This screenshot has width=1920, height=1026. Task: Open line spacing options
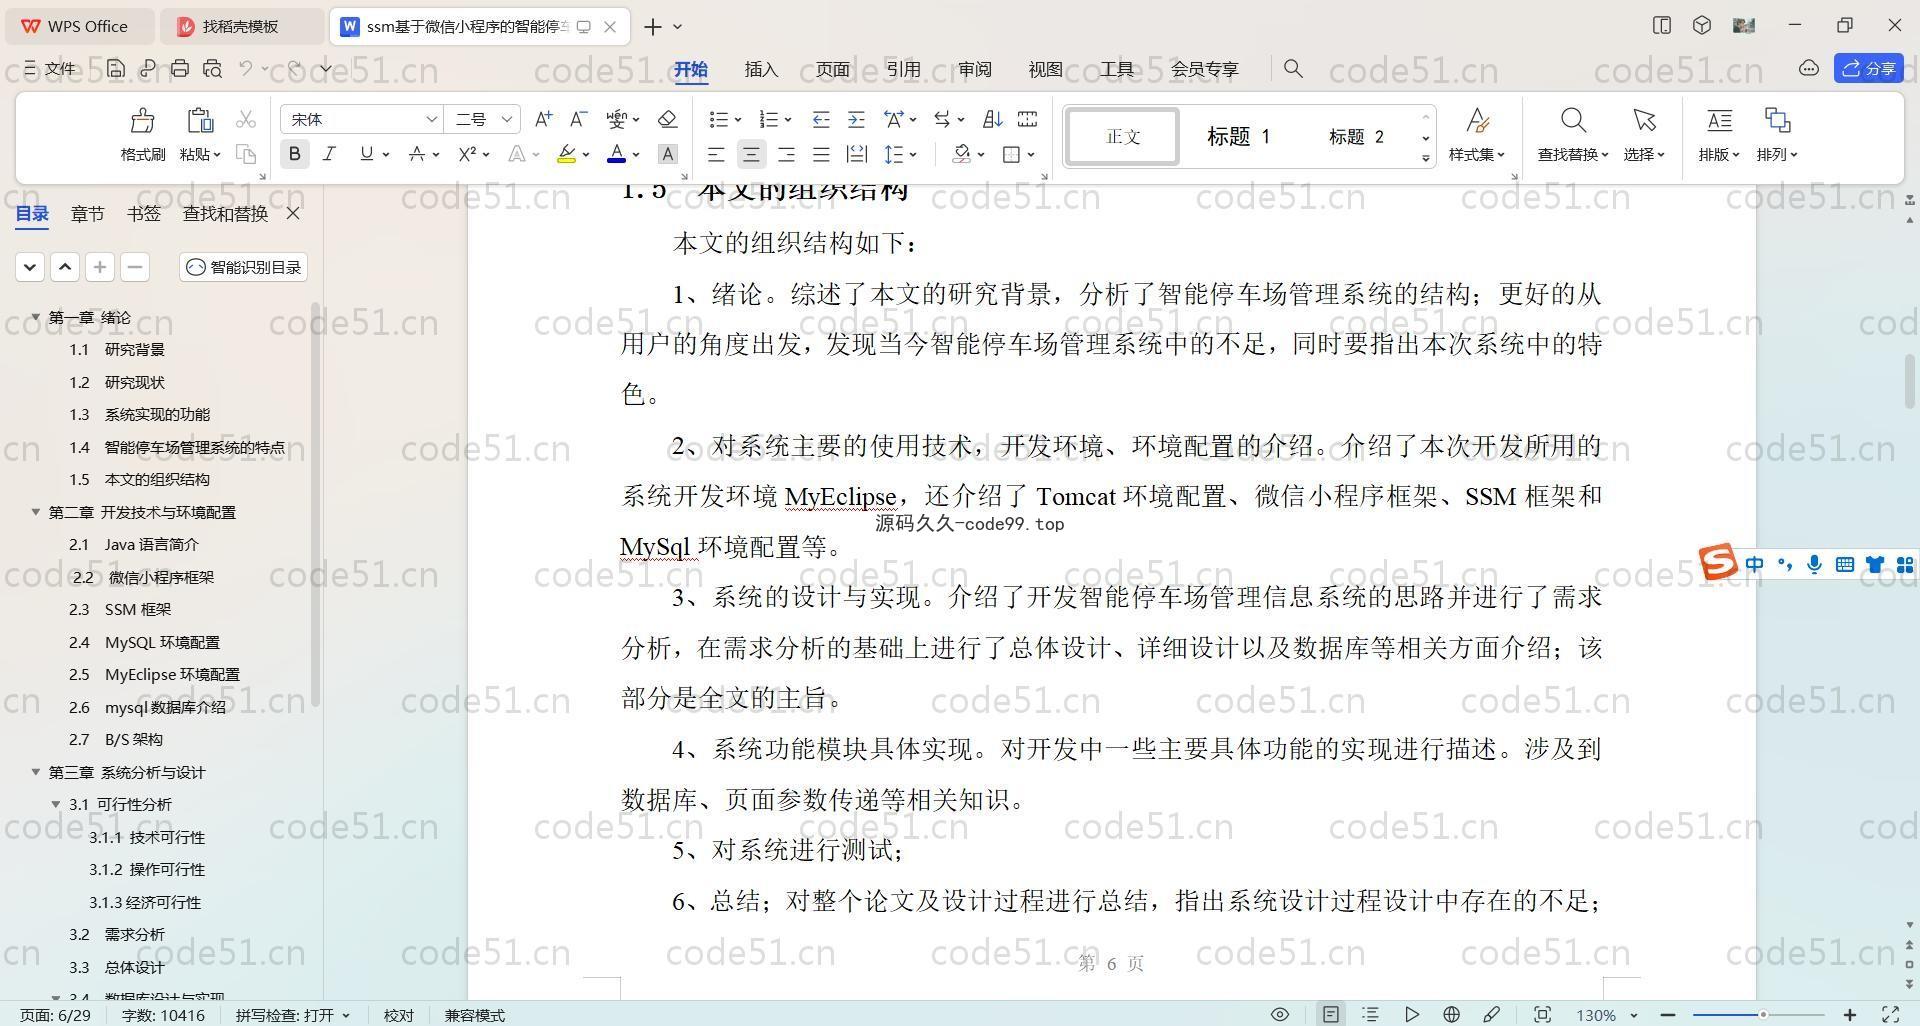click(x=893, y=154)
